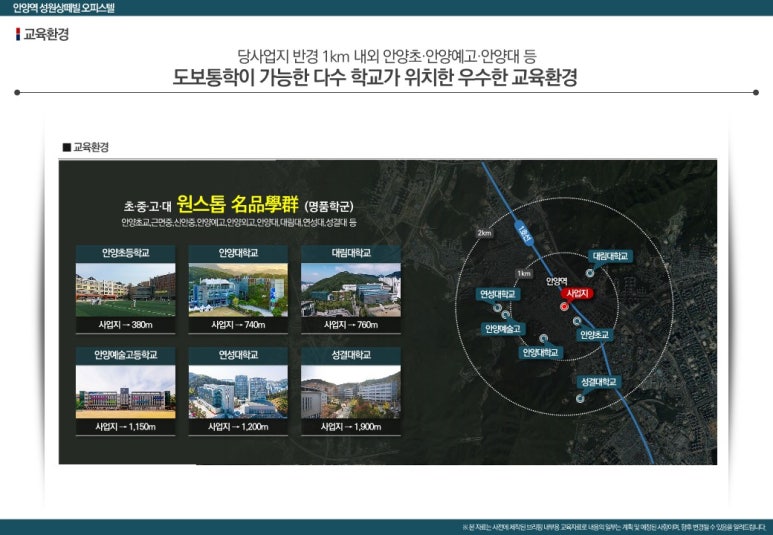Click the 사업지 → 740m distance text
The height and width of the screenshot is (535, 773).
238,325
